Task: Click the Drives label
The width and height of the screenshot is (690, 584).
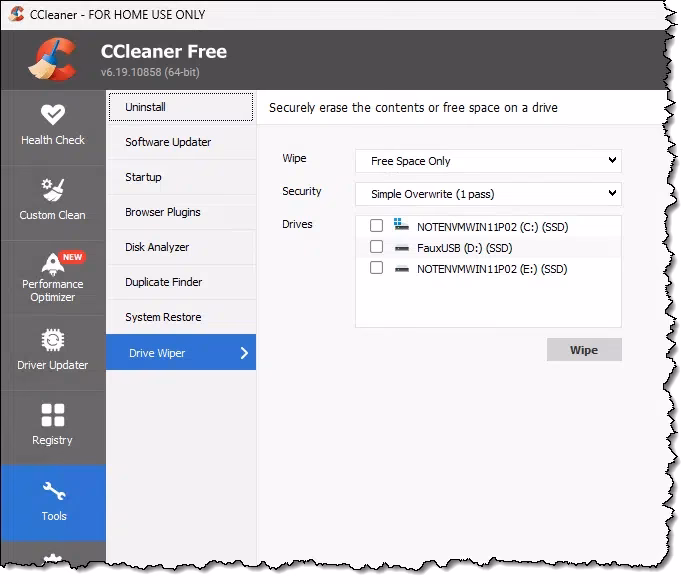Action: (297, 224)
